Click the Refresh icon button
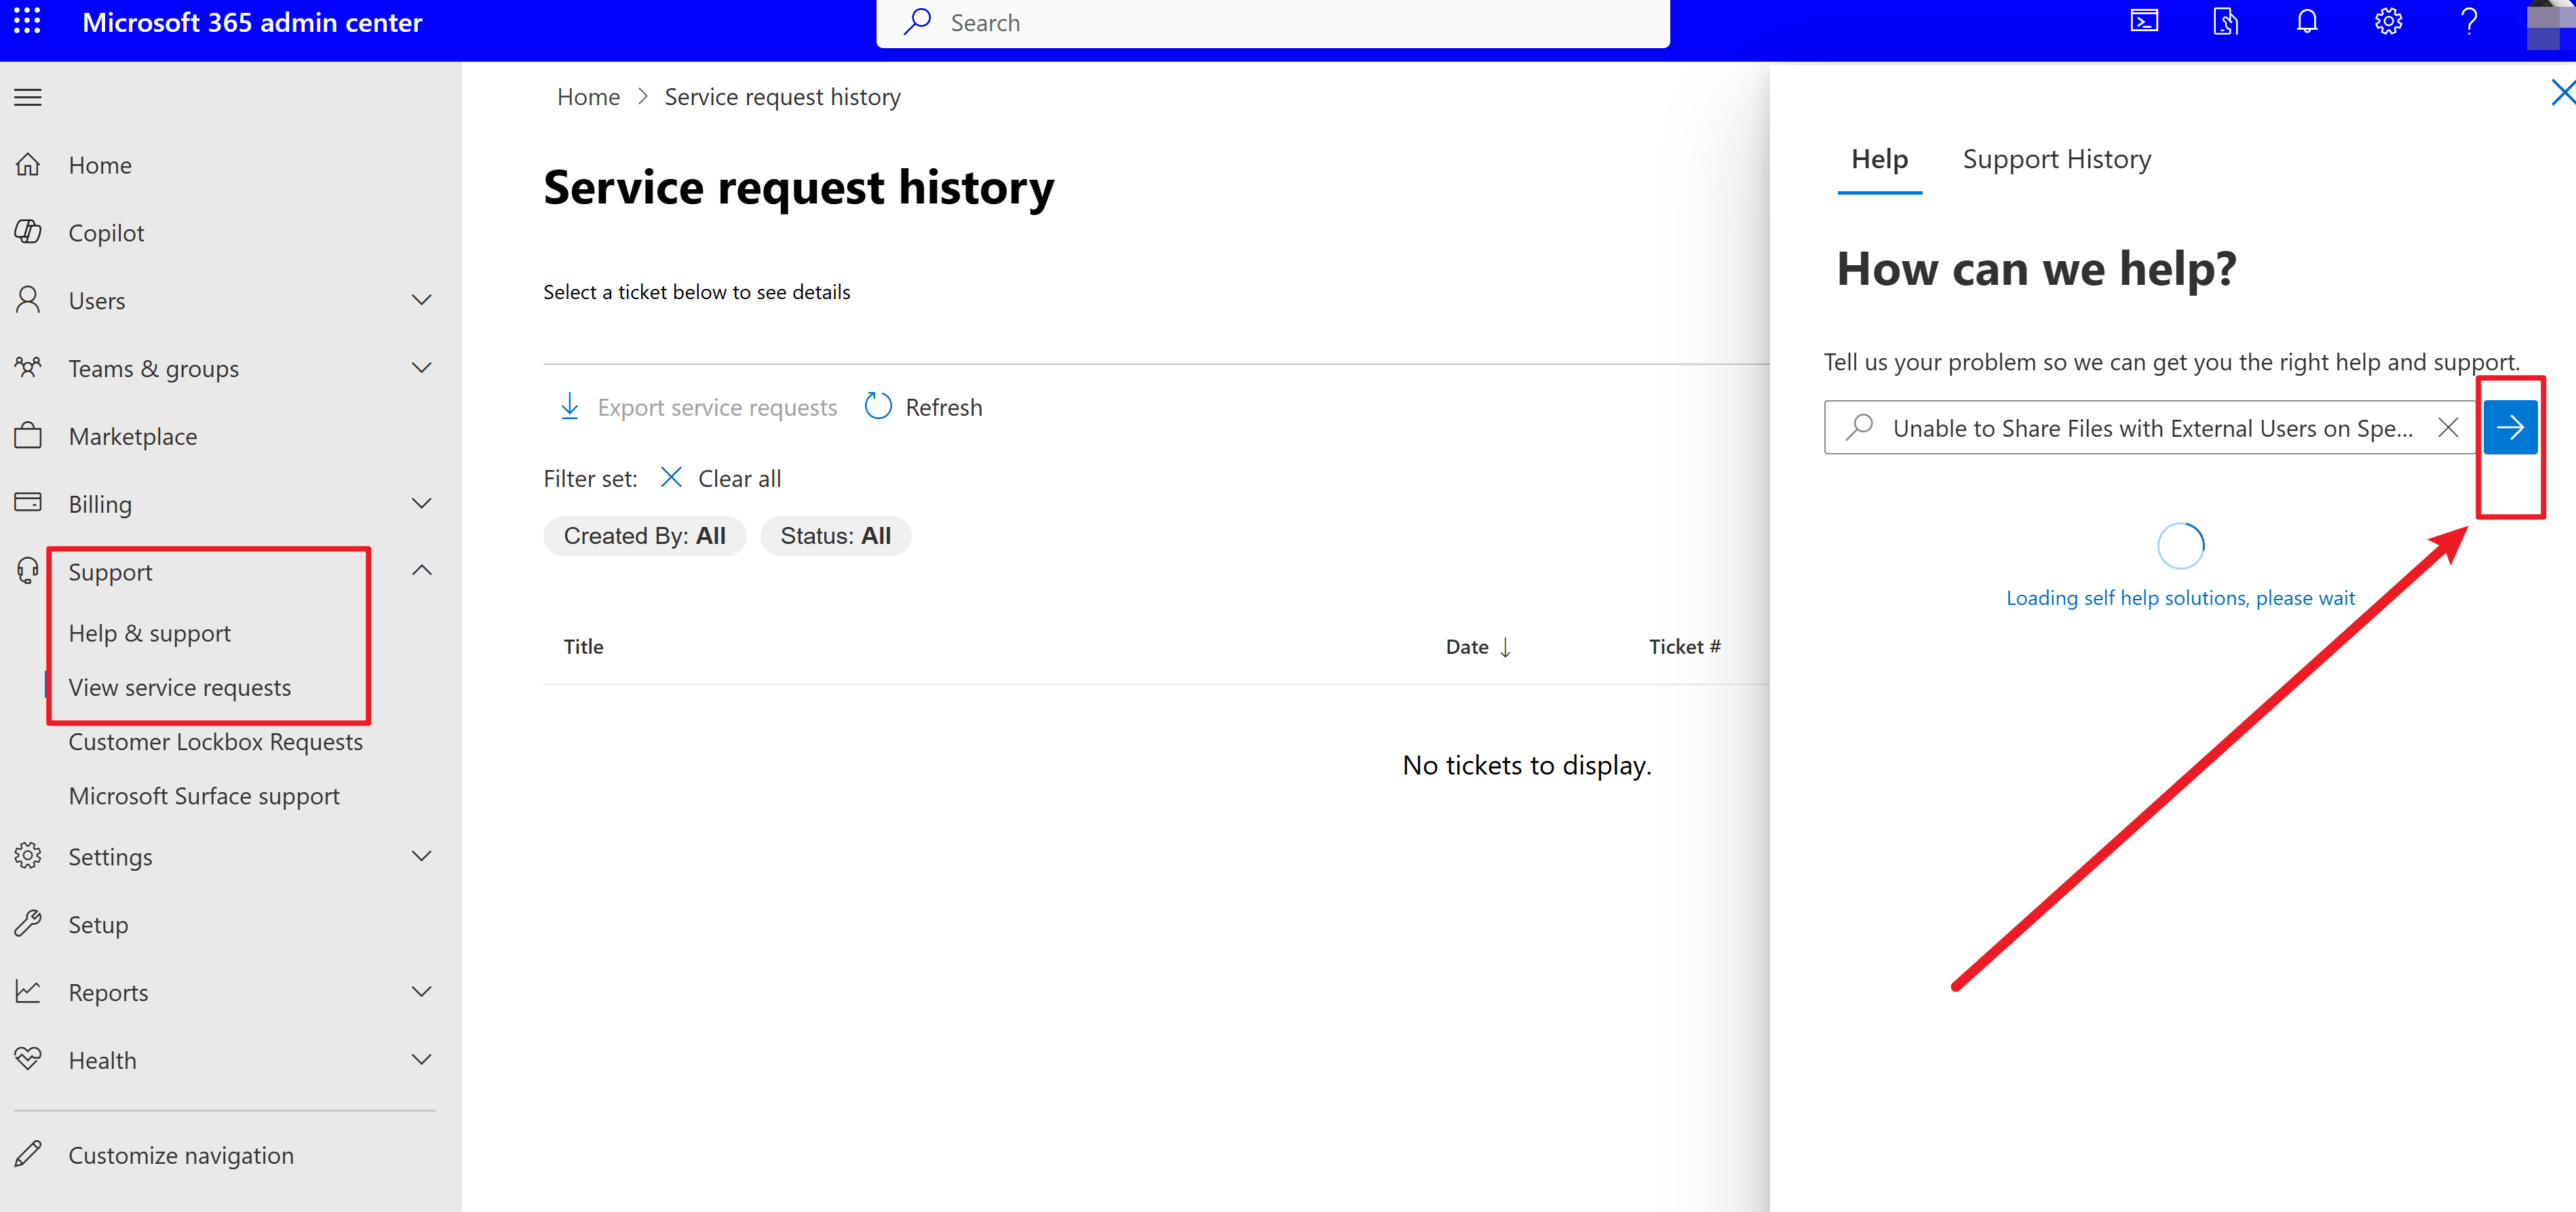 click(923, 407)
